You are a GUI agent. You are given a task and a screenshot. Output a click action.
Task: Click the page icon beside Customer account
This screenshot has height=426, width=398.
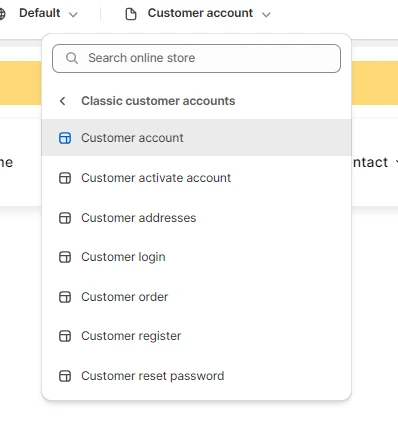[131, 14]
